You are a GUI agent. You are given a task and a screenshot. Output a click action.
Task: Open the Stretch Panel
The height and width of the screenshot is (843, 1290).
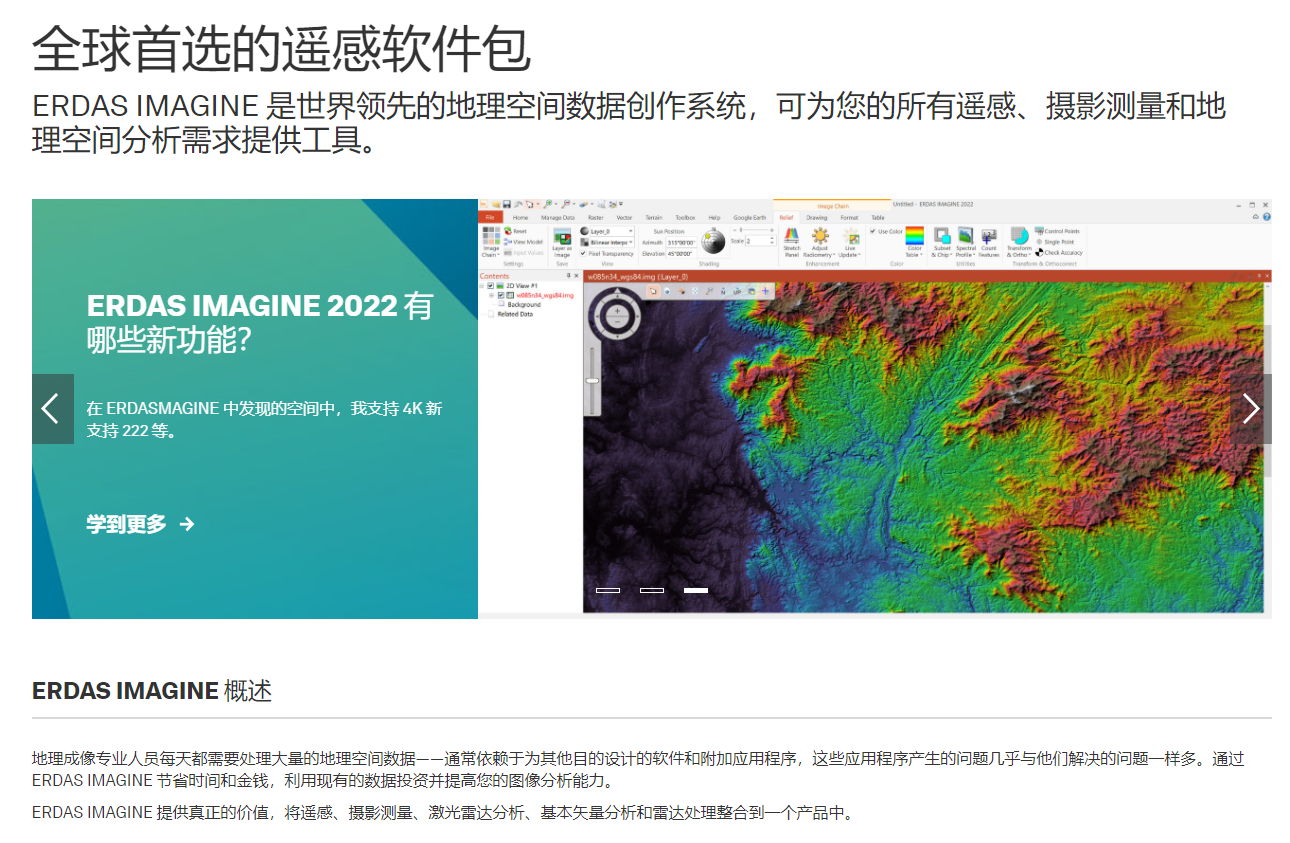[x=792, y=242]
